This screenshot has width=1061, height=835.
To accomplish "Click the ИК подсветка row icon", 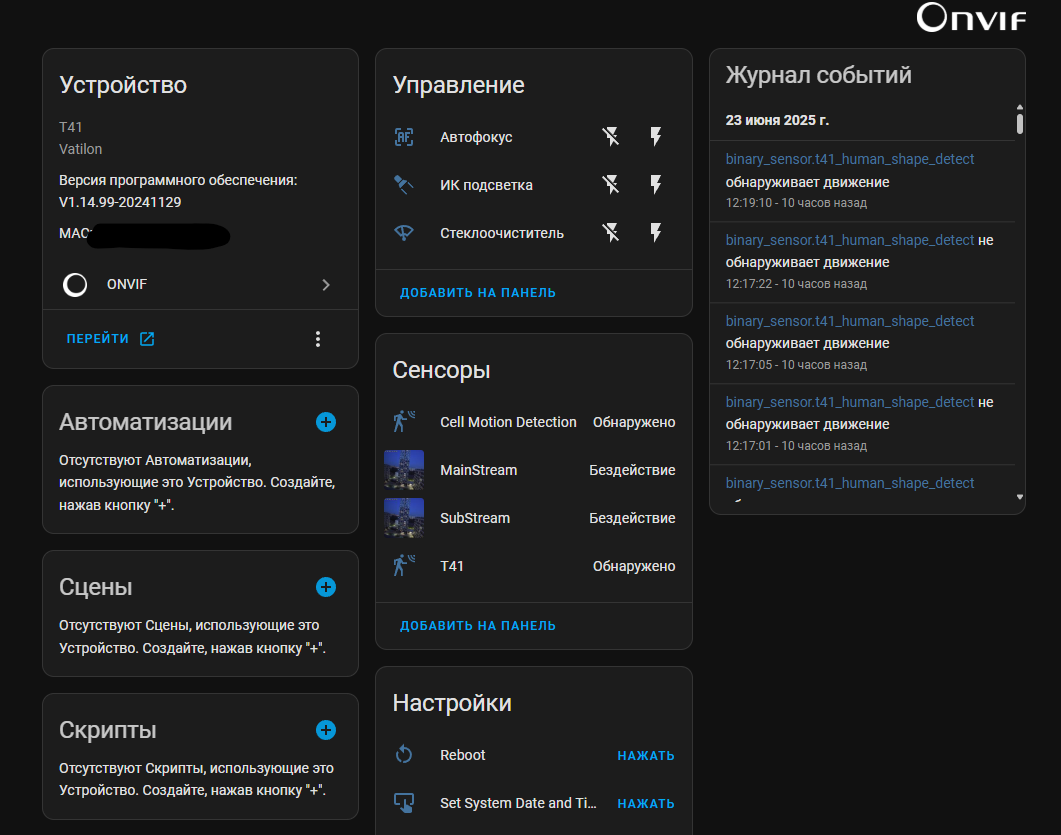I will 403,185.
